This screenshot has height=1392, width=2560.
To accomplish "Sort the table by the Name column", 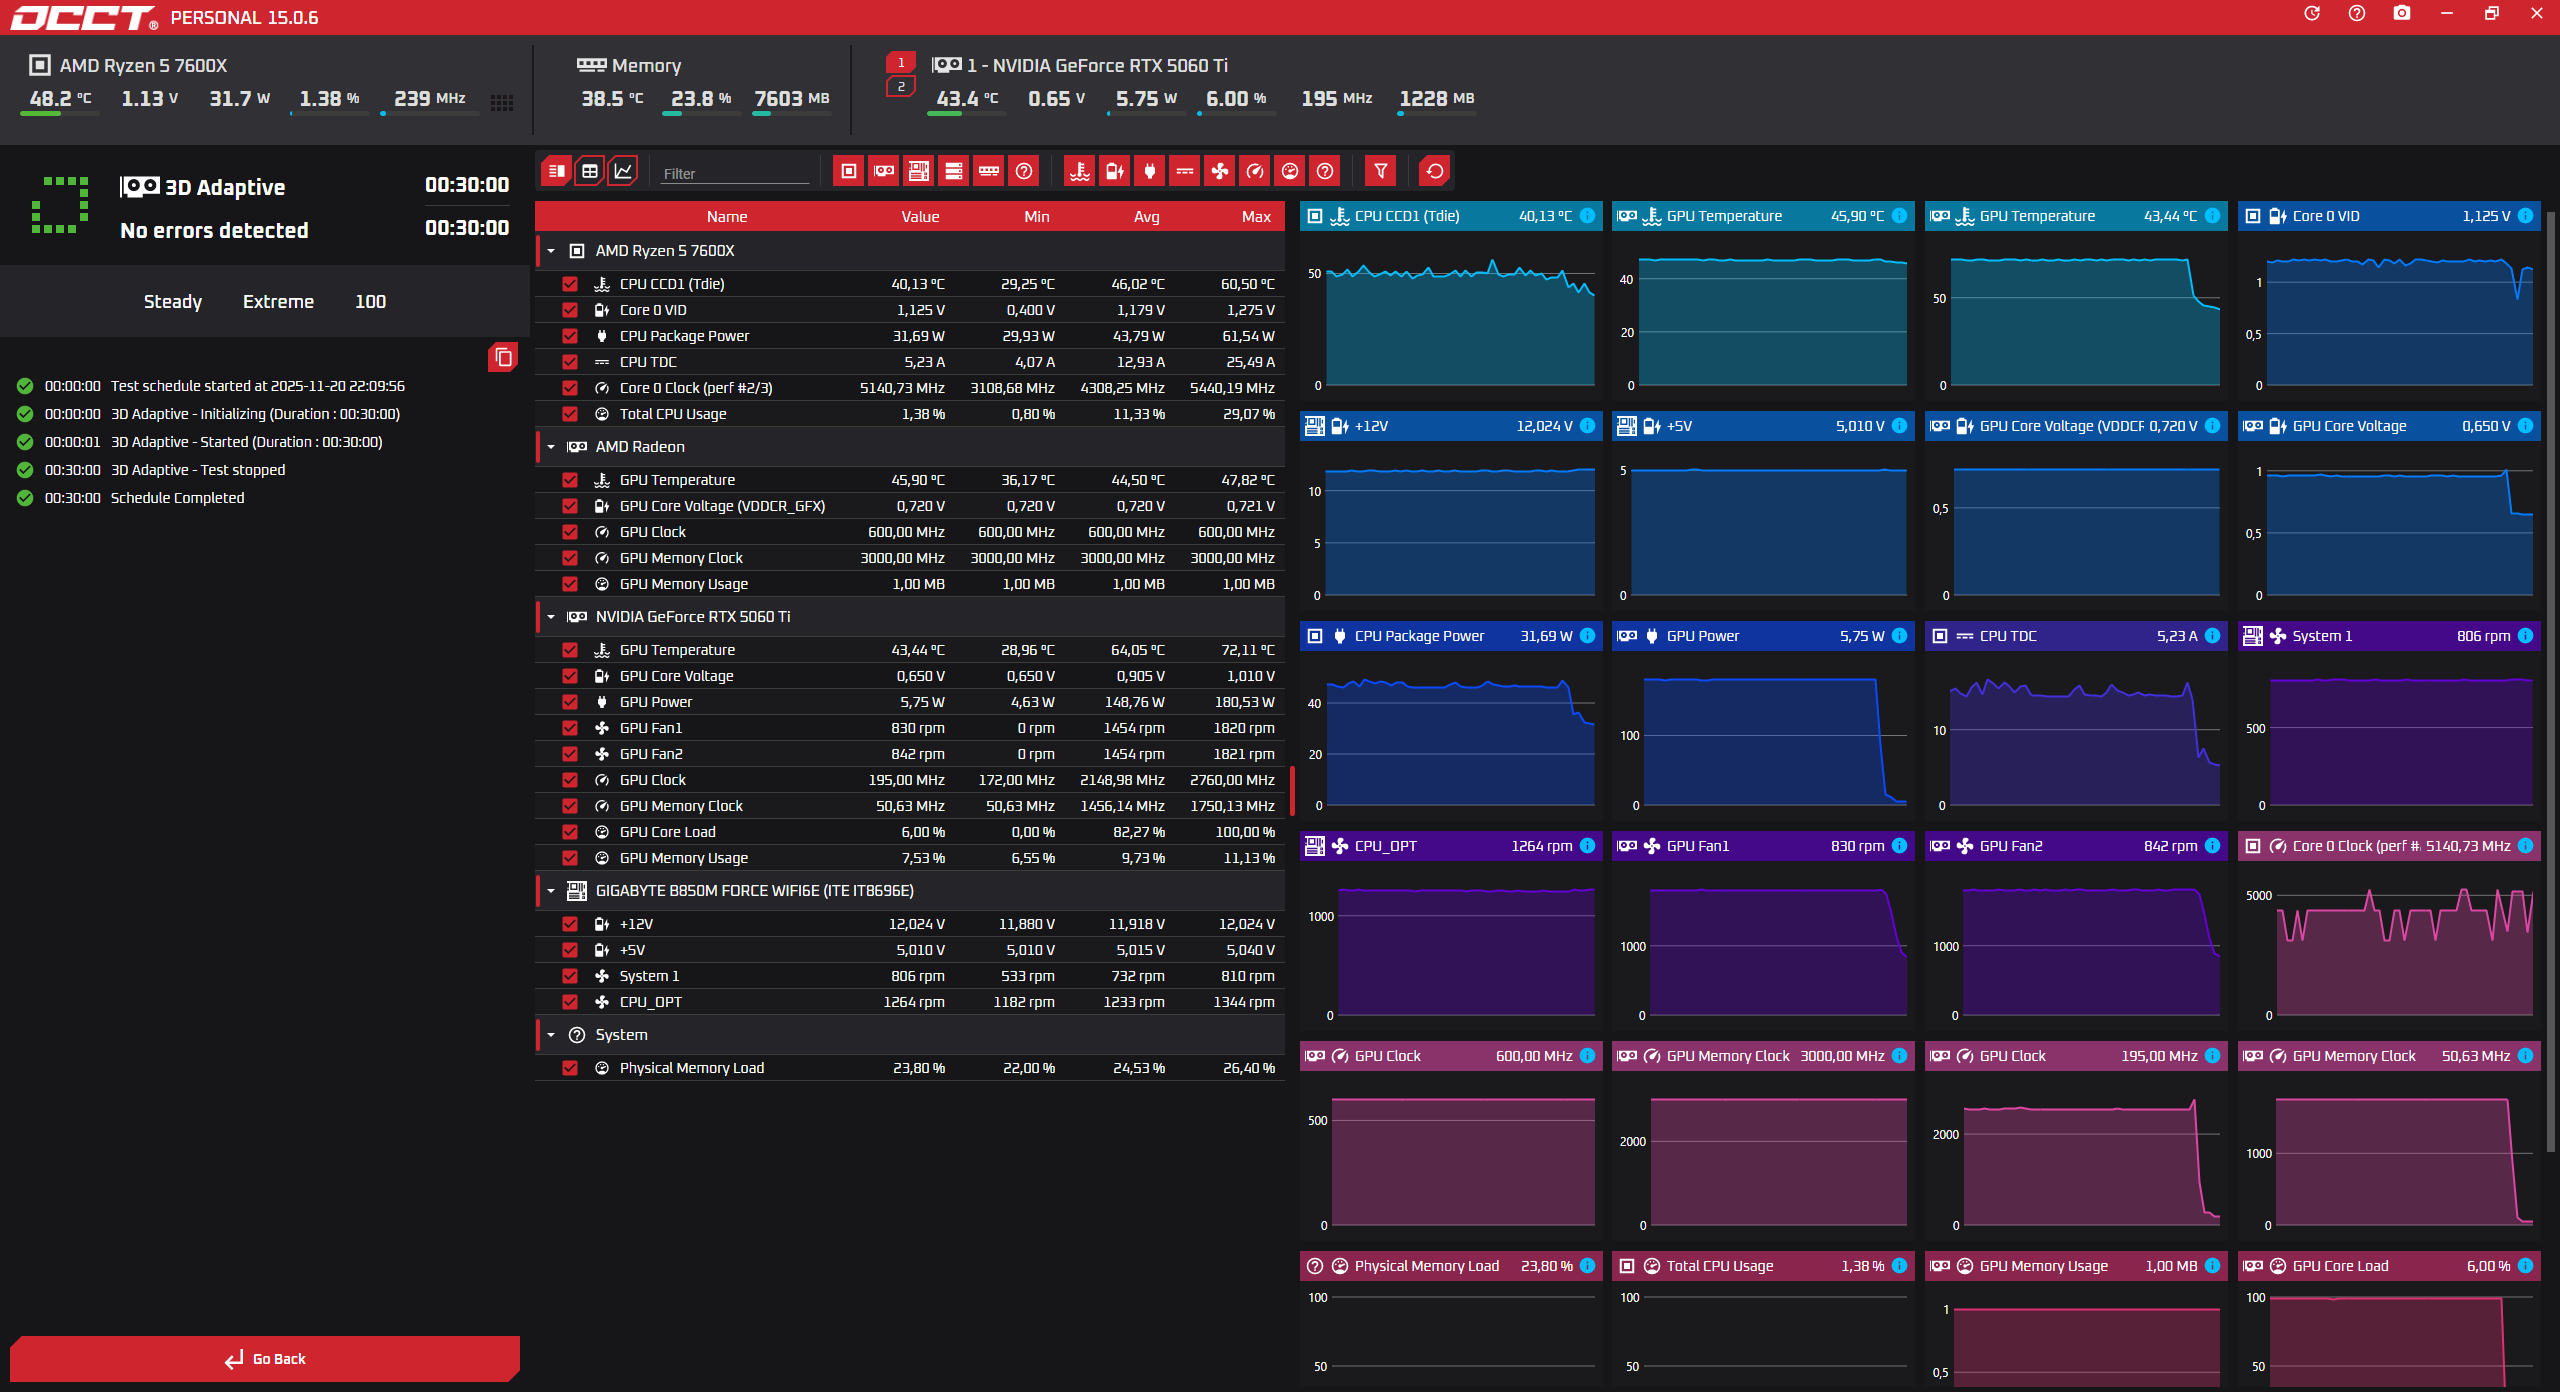I will tap(727, 217).
